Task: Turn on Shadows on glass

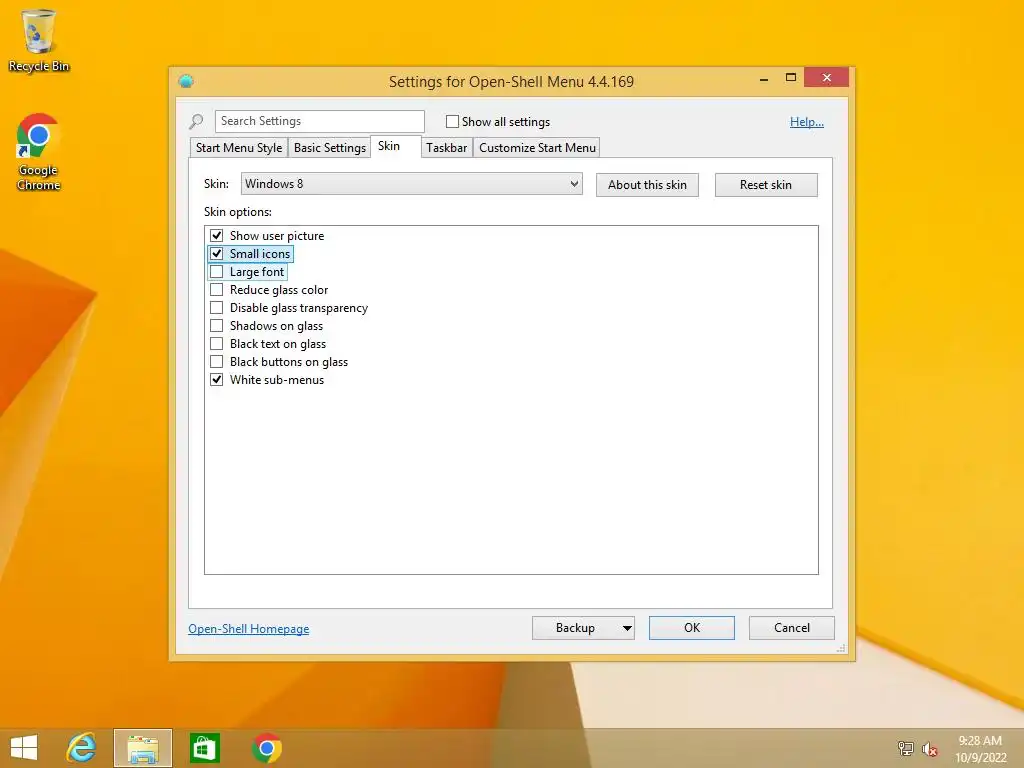Action: click(217, 325)
